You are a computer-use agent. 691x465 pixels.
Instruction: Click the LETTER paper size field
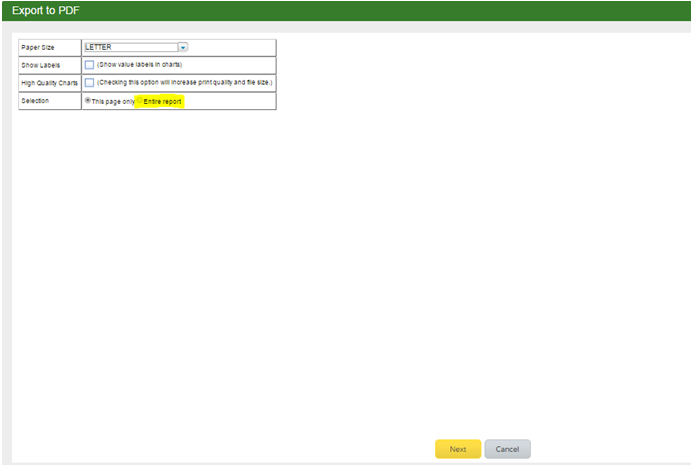coord(131,47)
